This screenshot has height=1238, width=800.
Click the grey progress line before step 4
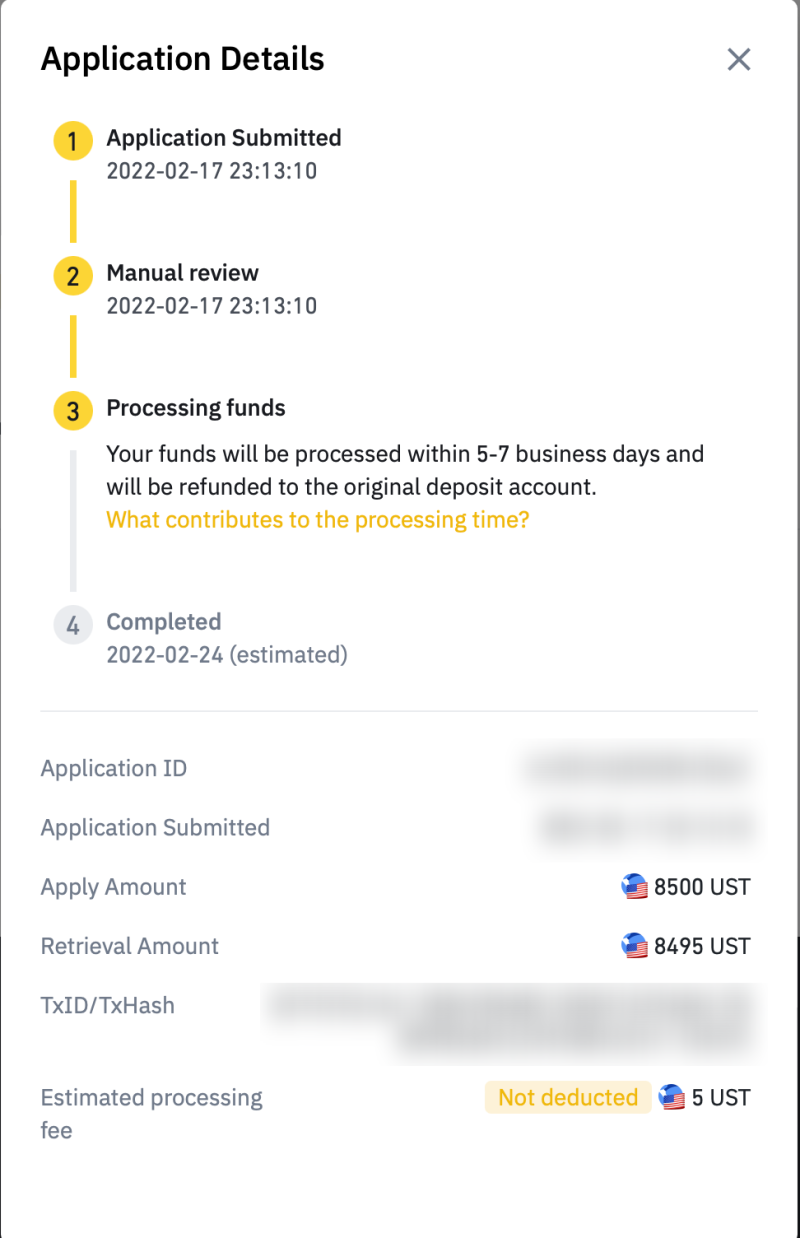(x=73, y=520)
